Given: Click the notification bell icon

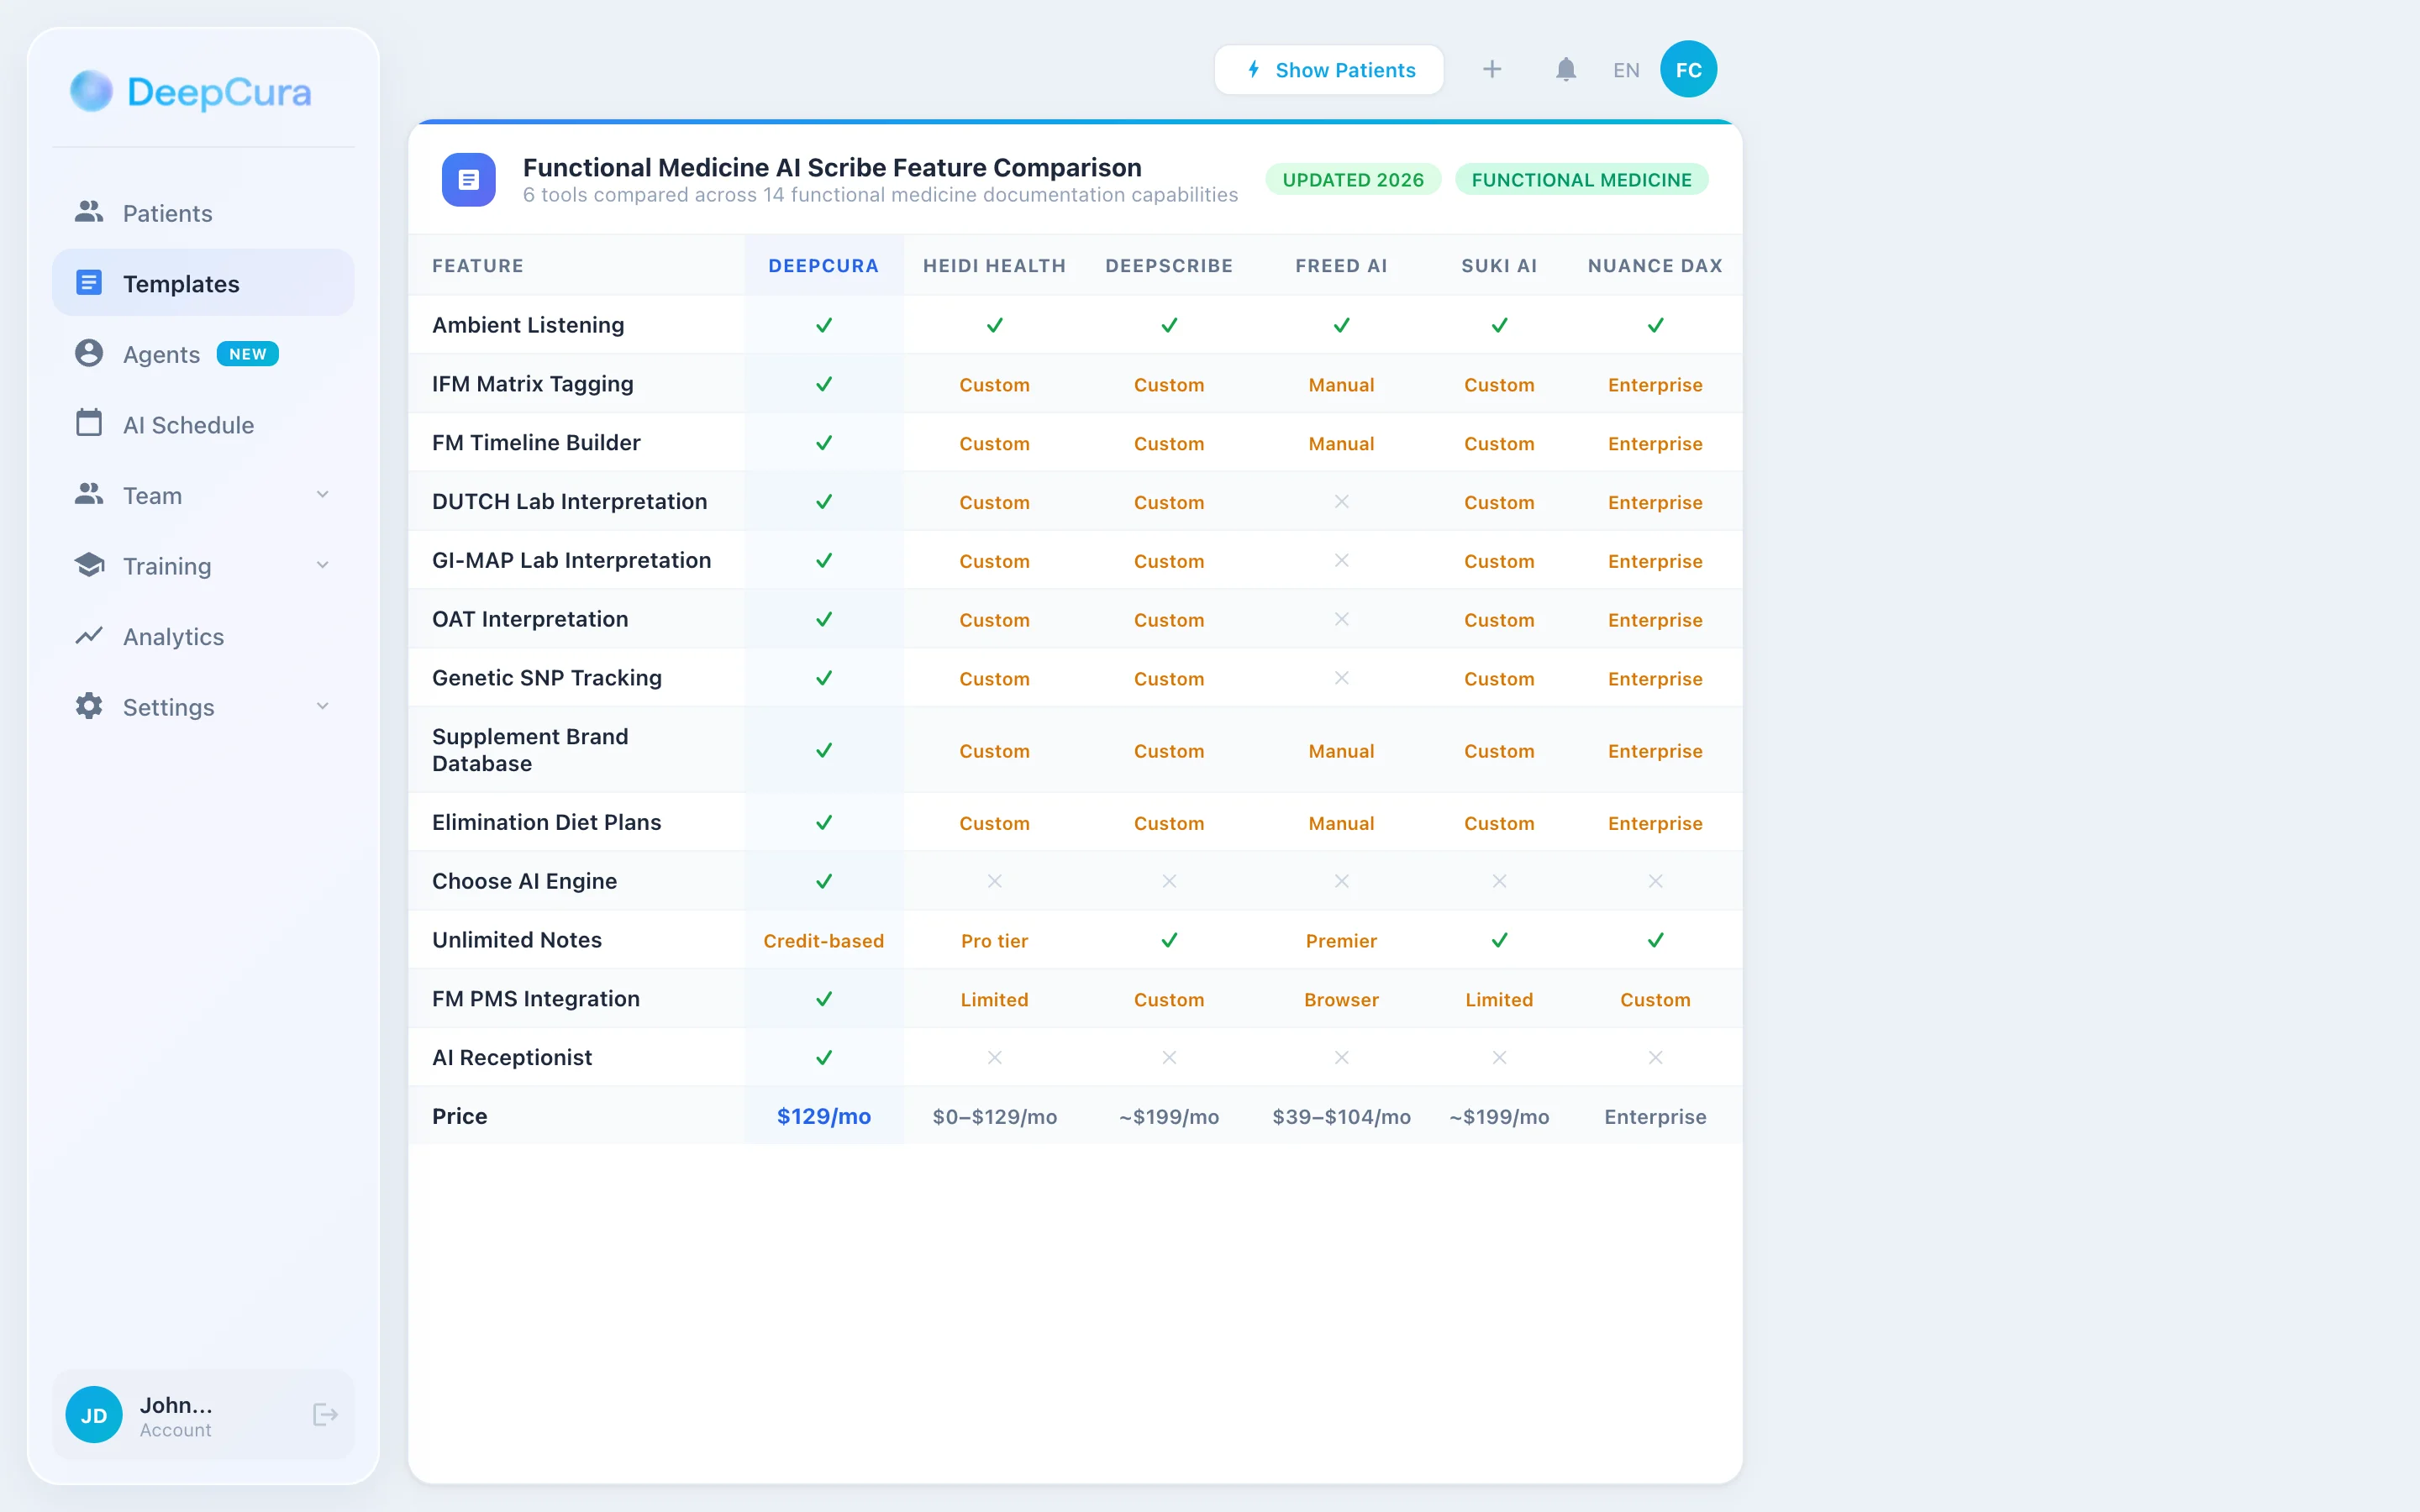Looking at the screenshot, I should tap(1565, 70).
